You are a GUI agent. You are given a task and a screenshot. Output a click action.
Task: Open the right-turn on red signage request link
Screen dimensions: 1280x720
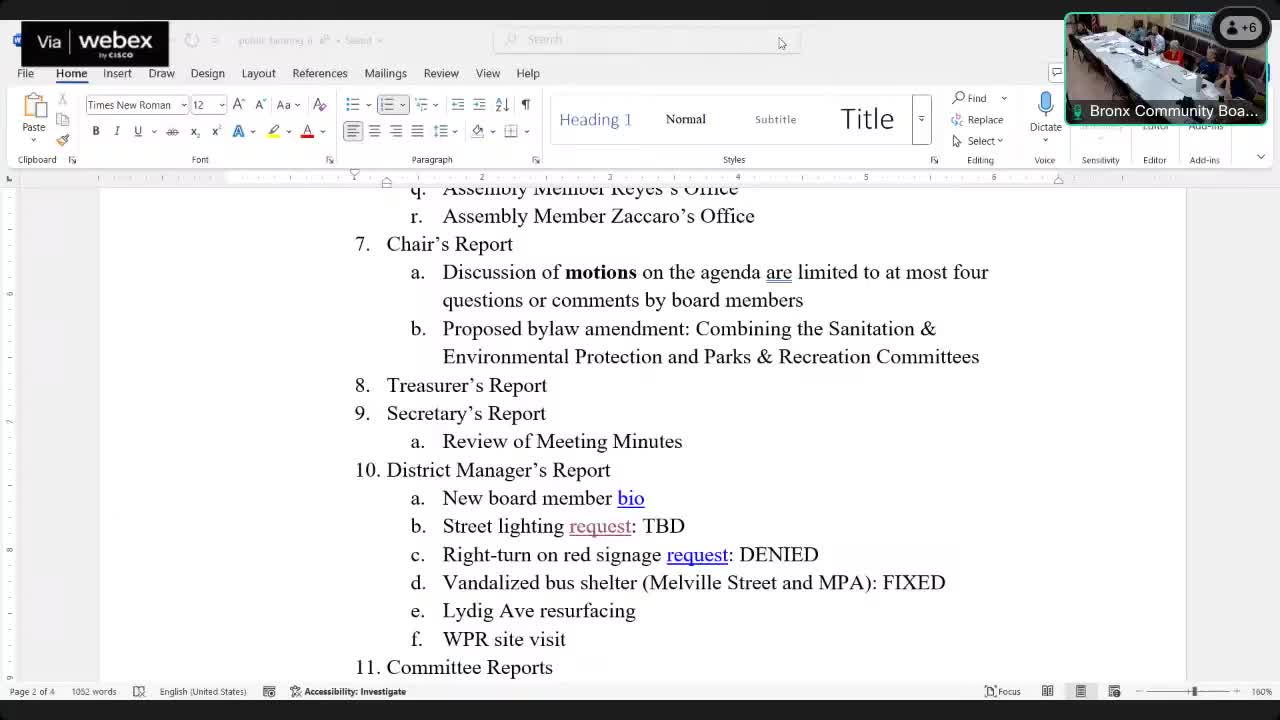[x=697, y=554]
